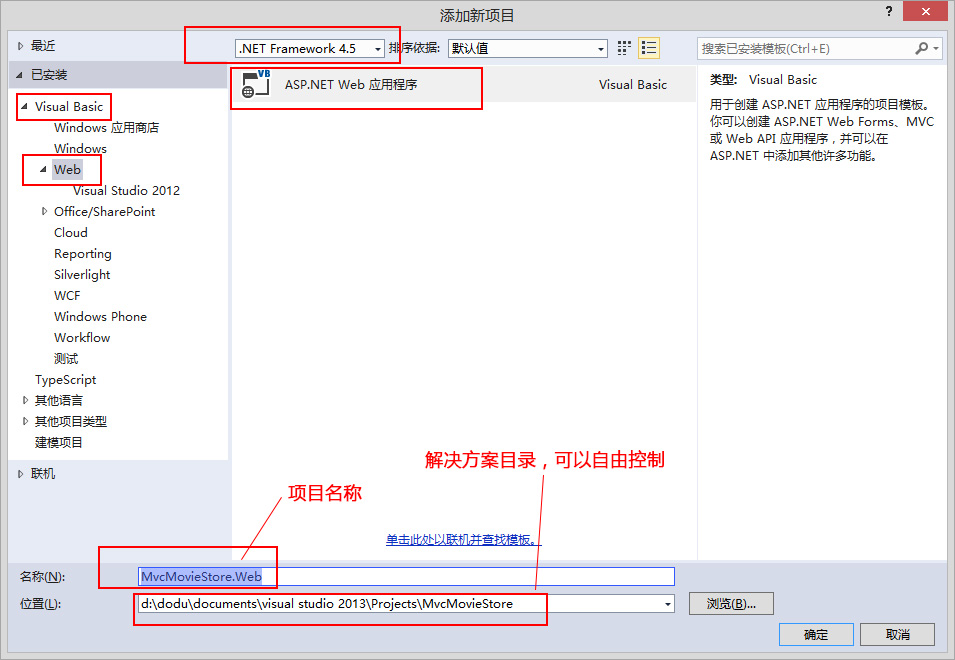Select the WCF category
The width and height of the screenshot is (955, 660).
tap(67, 295)
